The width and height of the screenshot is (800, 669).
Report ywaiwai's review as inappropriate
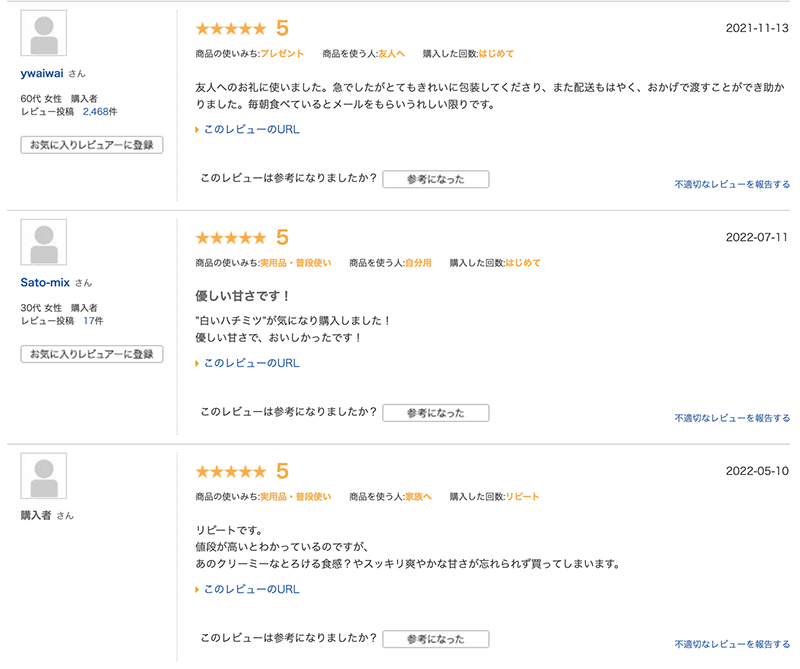[732, 185]
